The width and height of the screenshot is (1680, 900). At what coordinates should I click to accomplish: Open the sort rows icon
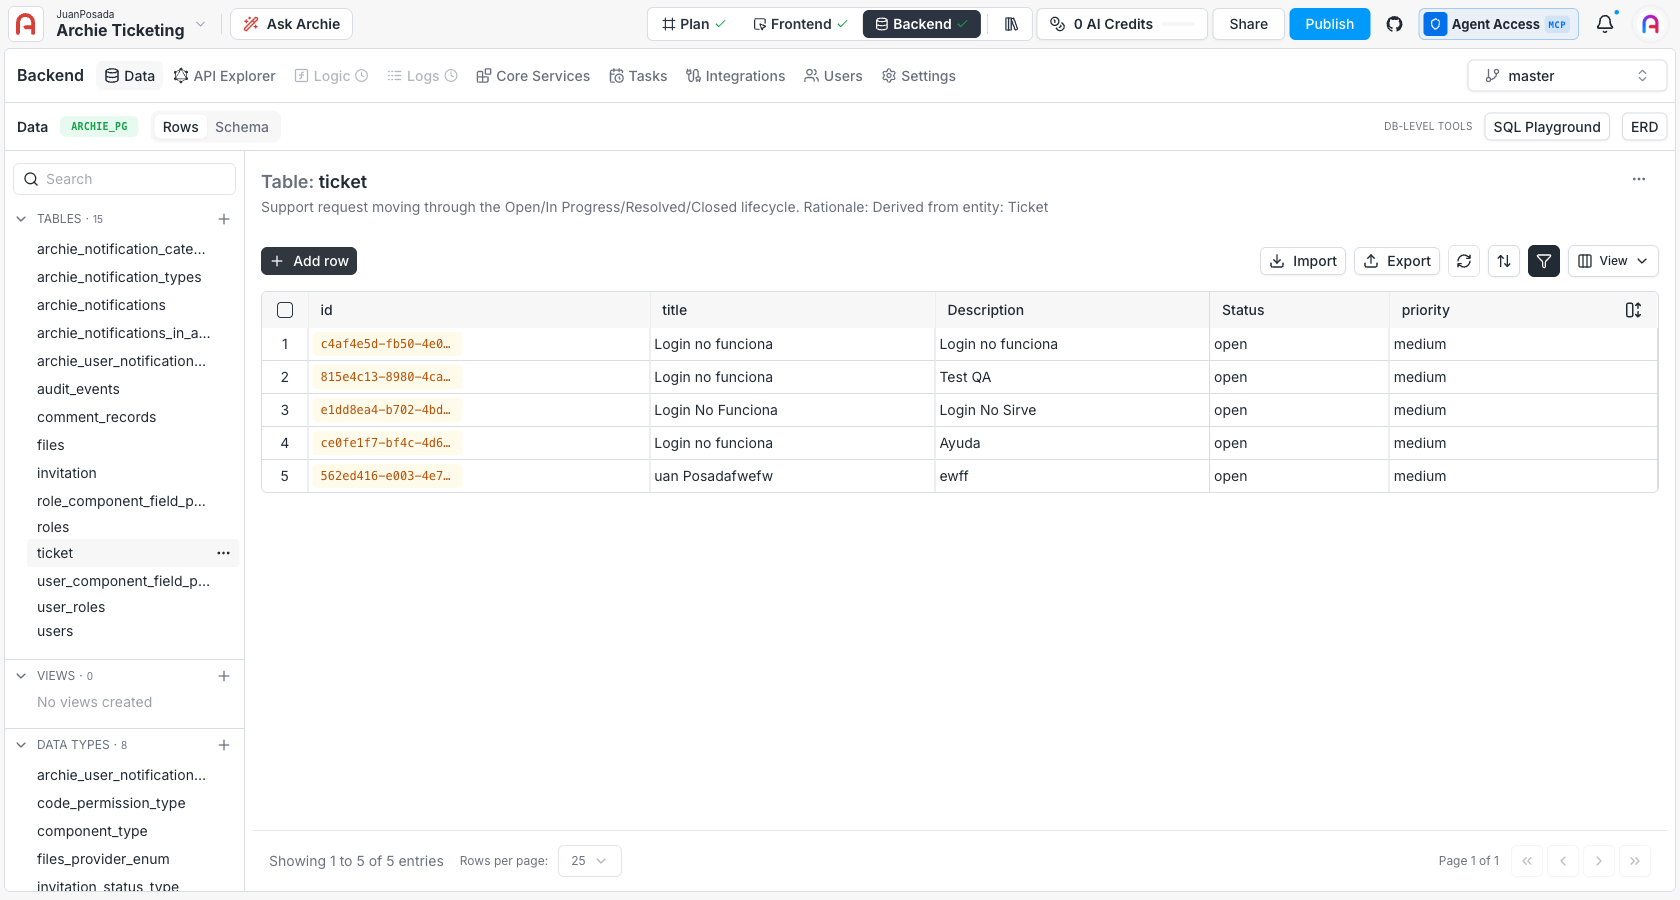click(1504, 261)
